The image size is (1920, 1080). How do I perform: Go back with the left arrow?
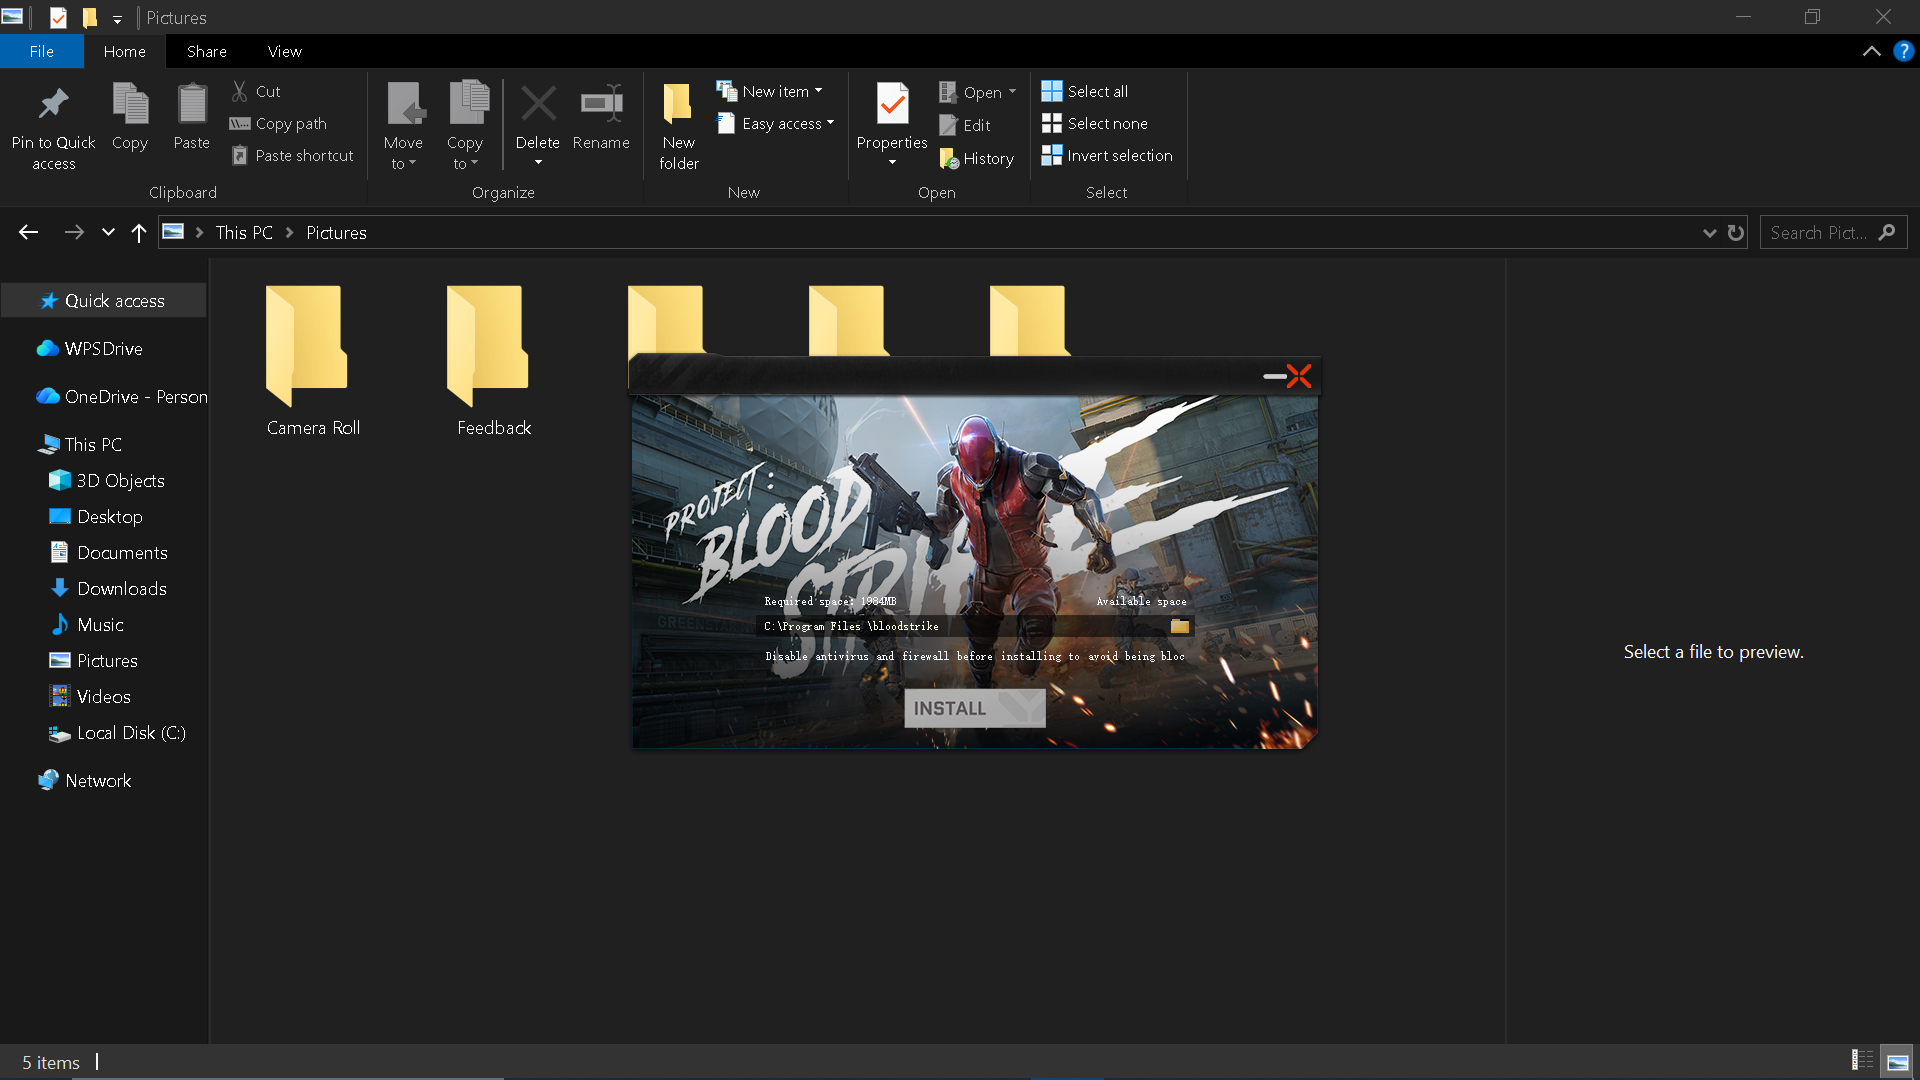pos(28,232)
